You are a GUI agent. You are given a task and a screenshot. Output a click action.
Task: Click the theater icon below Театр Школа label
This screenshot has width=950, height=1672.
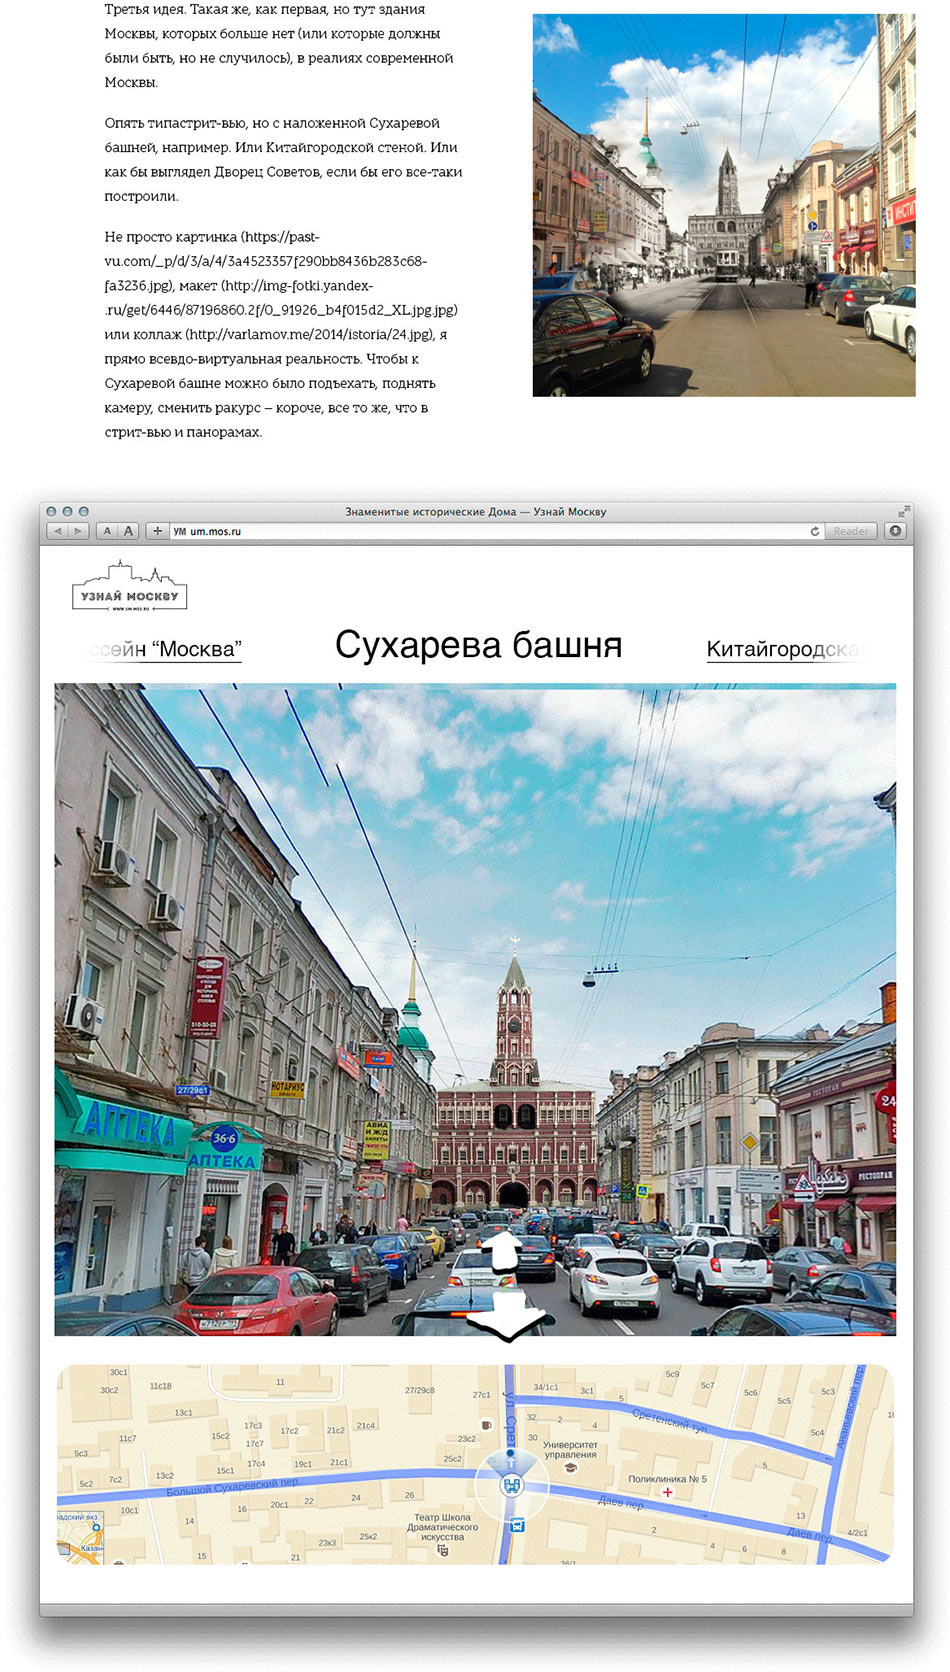443,1550
